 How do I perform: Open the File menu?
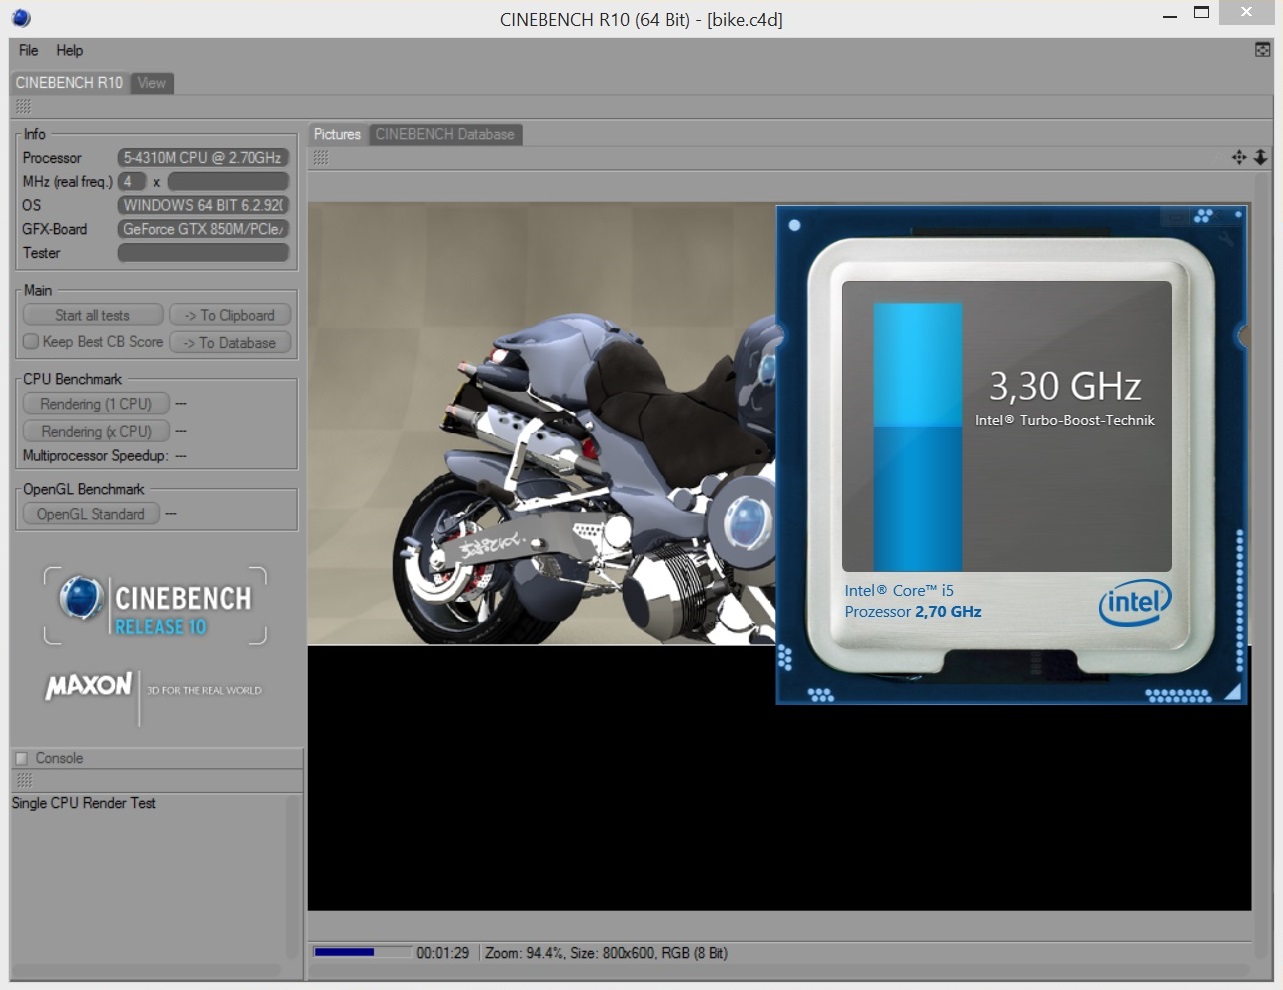point(28,50)
